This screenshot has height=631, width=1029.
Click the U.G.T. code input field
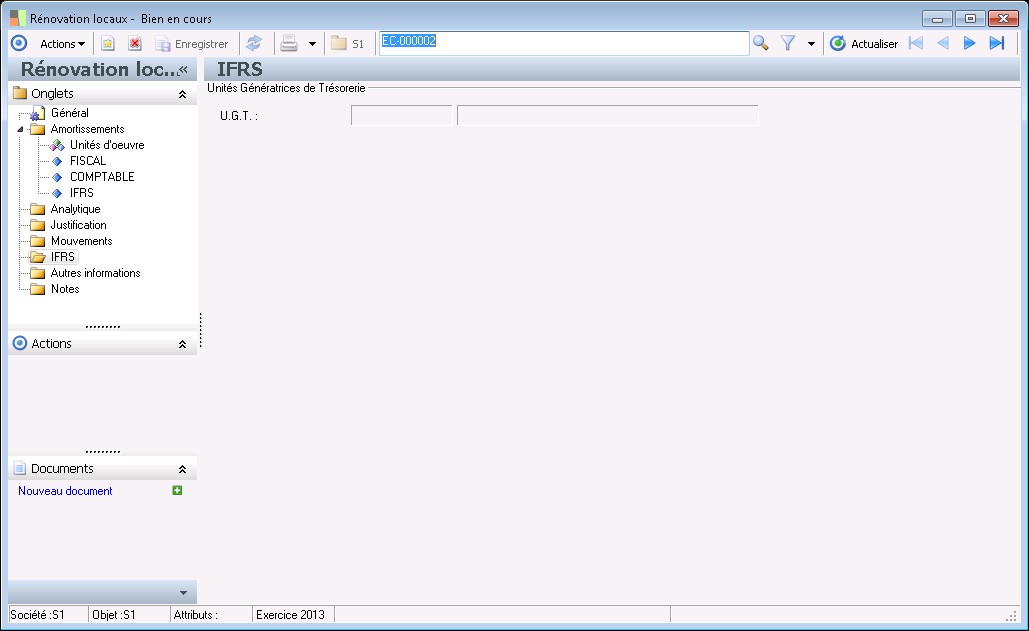click(402, 115)
